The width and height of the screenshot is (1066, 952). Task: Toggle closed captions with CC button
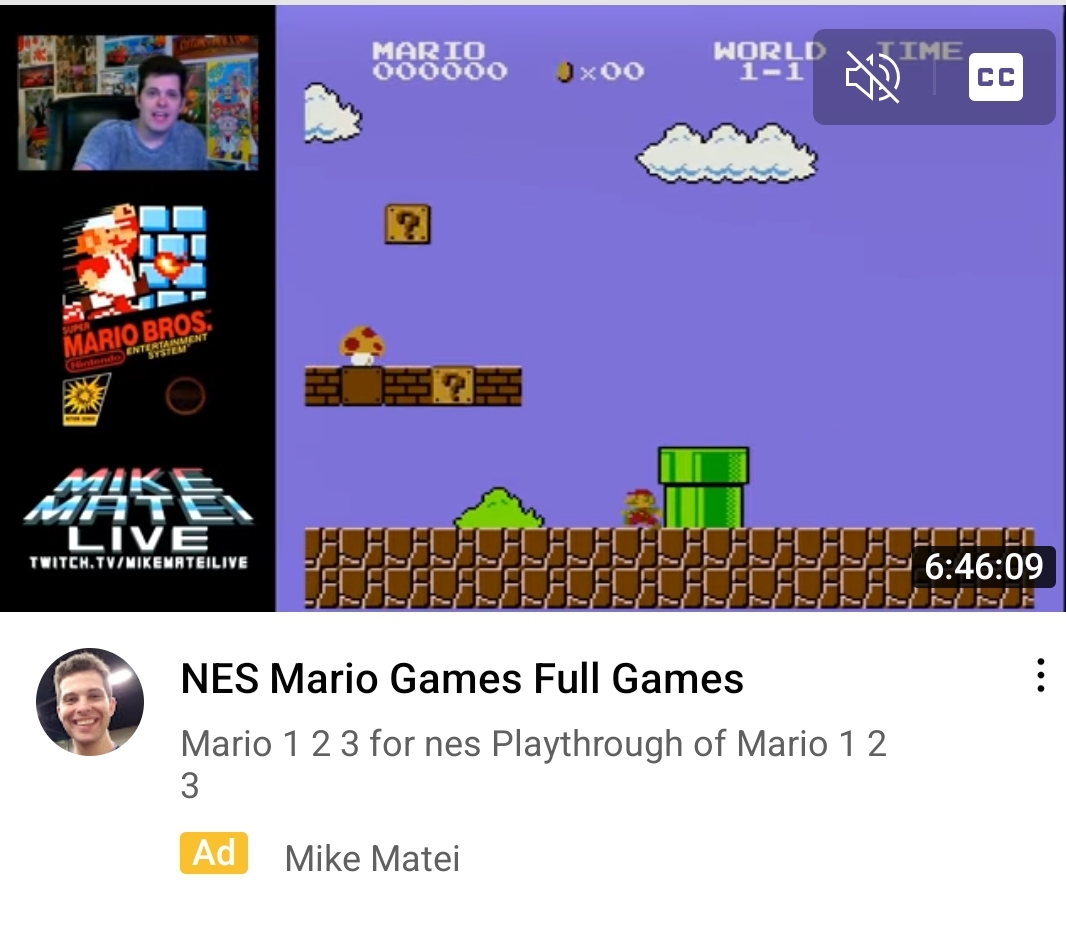995,77
